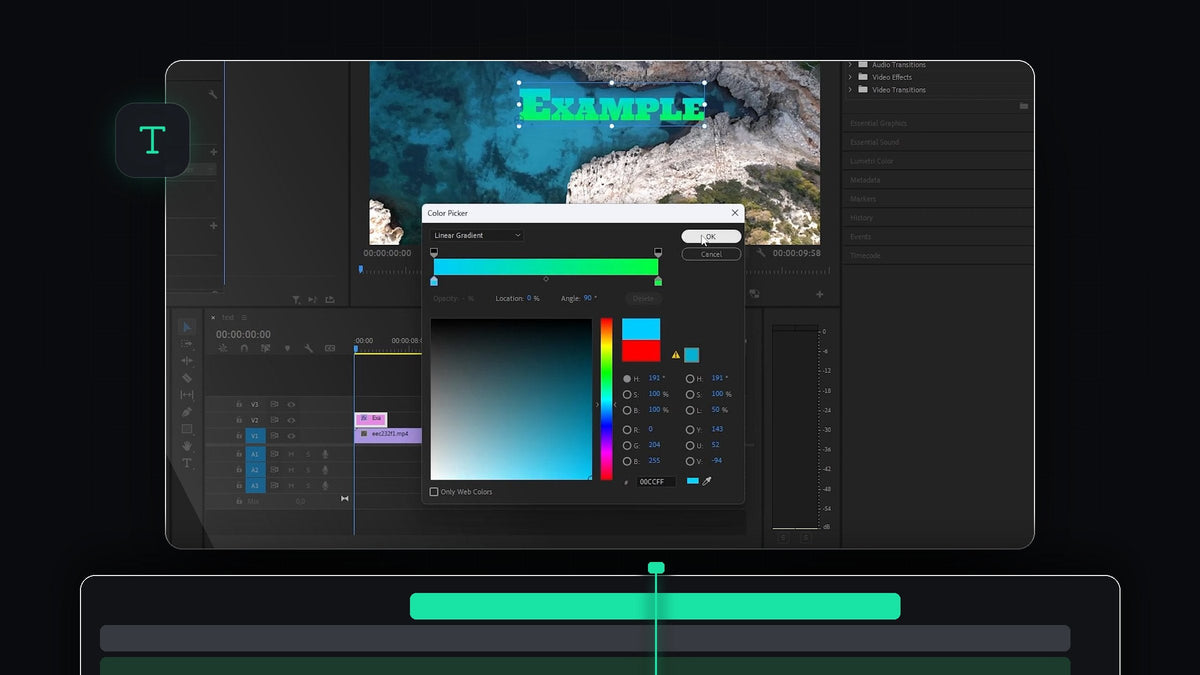
Task: Toggle V2 track output eye
Action: [x=291, y=420]
